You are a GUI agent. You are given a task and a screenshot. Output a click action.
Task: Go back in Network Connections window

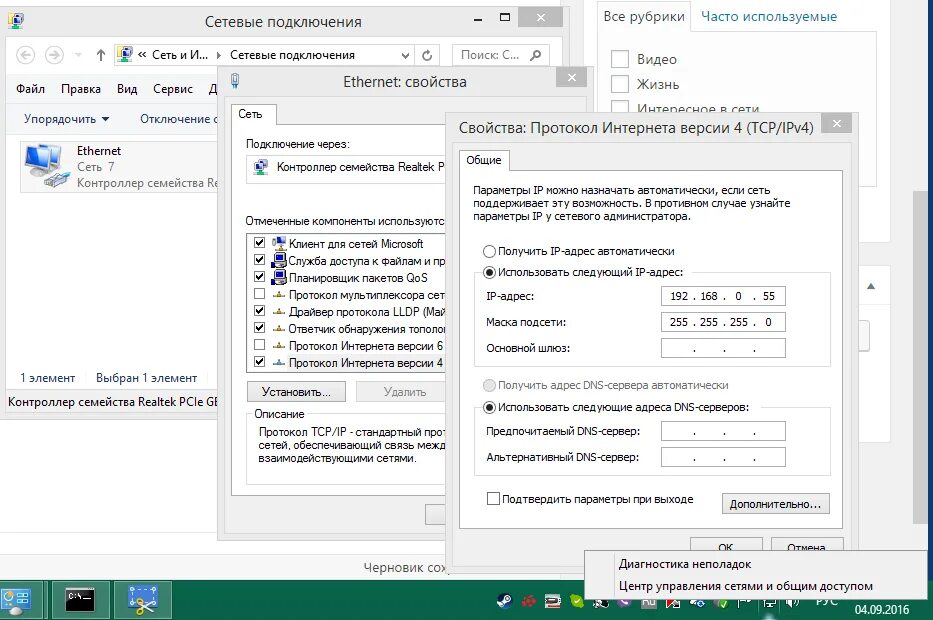coord(25,55)
